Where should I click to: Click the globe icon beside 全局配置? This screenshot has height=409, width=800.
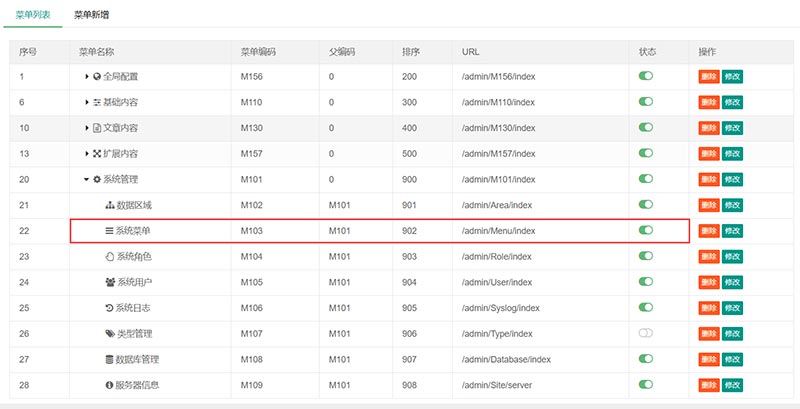pyautogui.click(x=97, y=76)
